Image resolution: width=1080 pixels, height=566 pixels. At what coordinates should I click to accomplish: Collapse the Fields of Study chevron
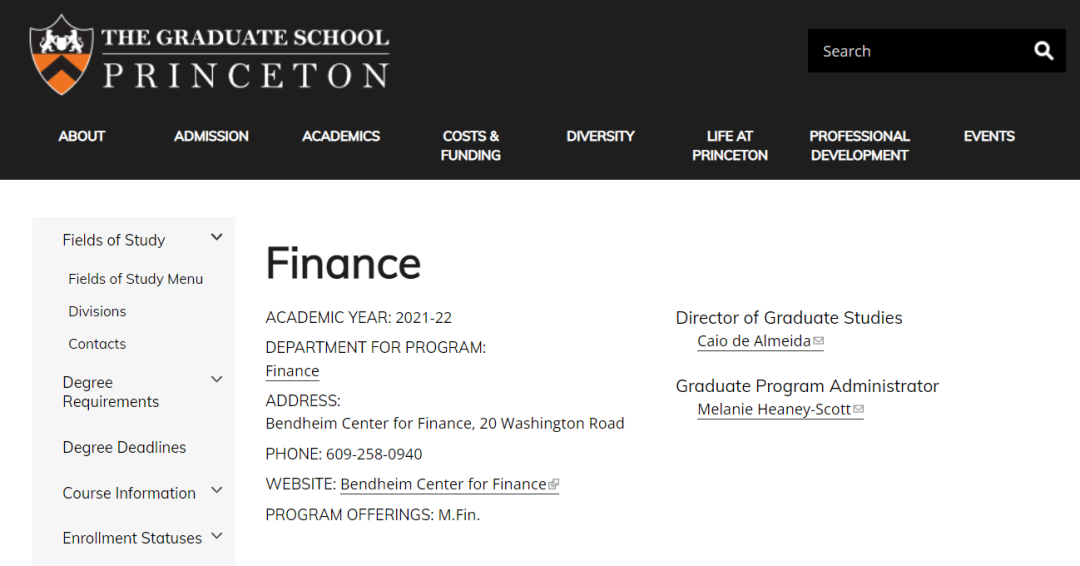click(x=216, y=238)
